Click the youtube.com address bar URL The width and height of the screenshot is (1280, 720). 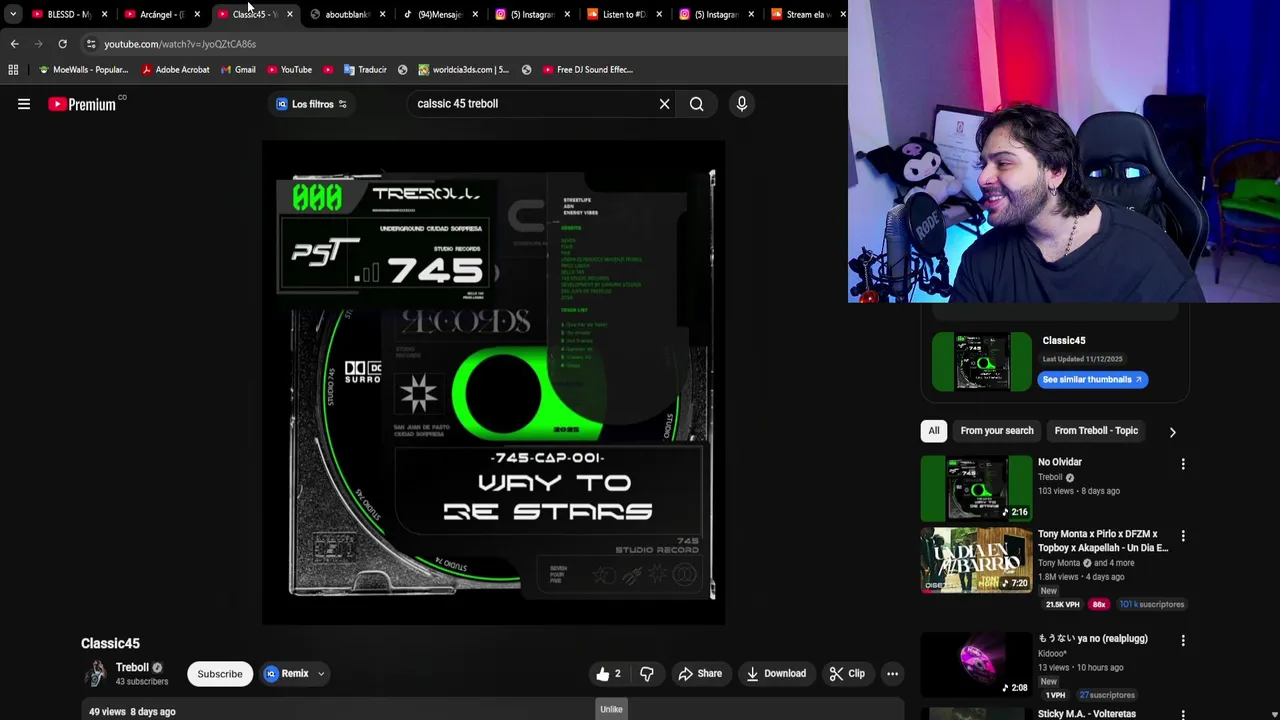point(180,44)
